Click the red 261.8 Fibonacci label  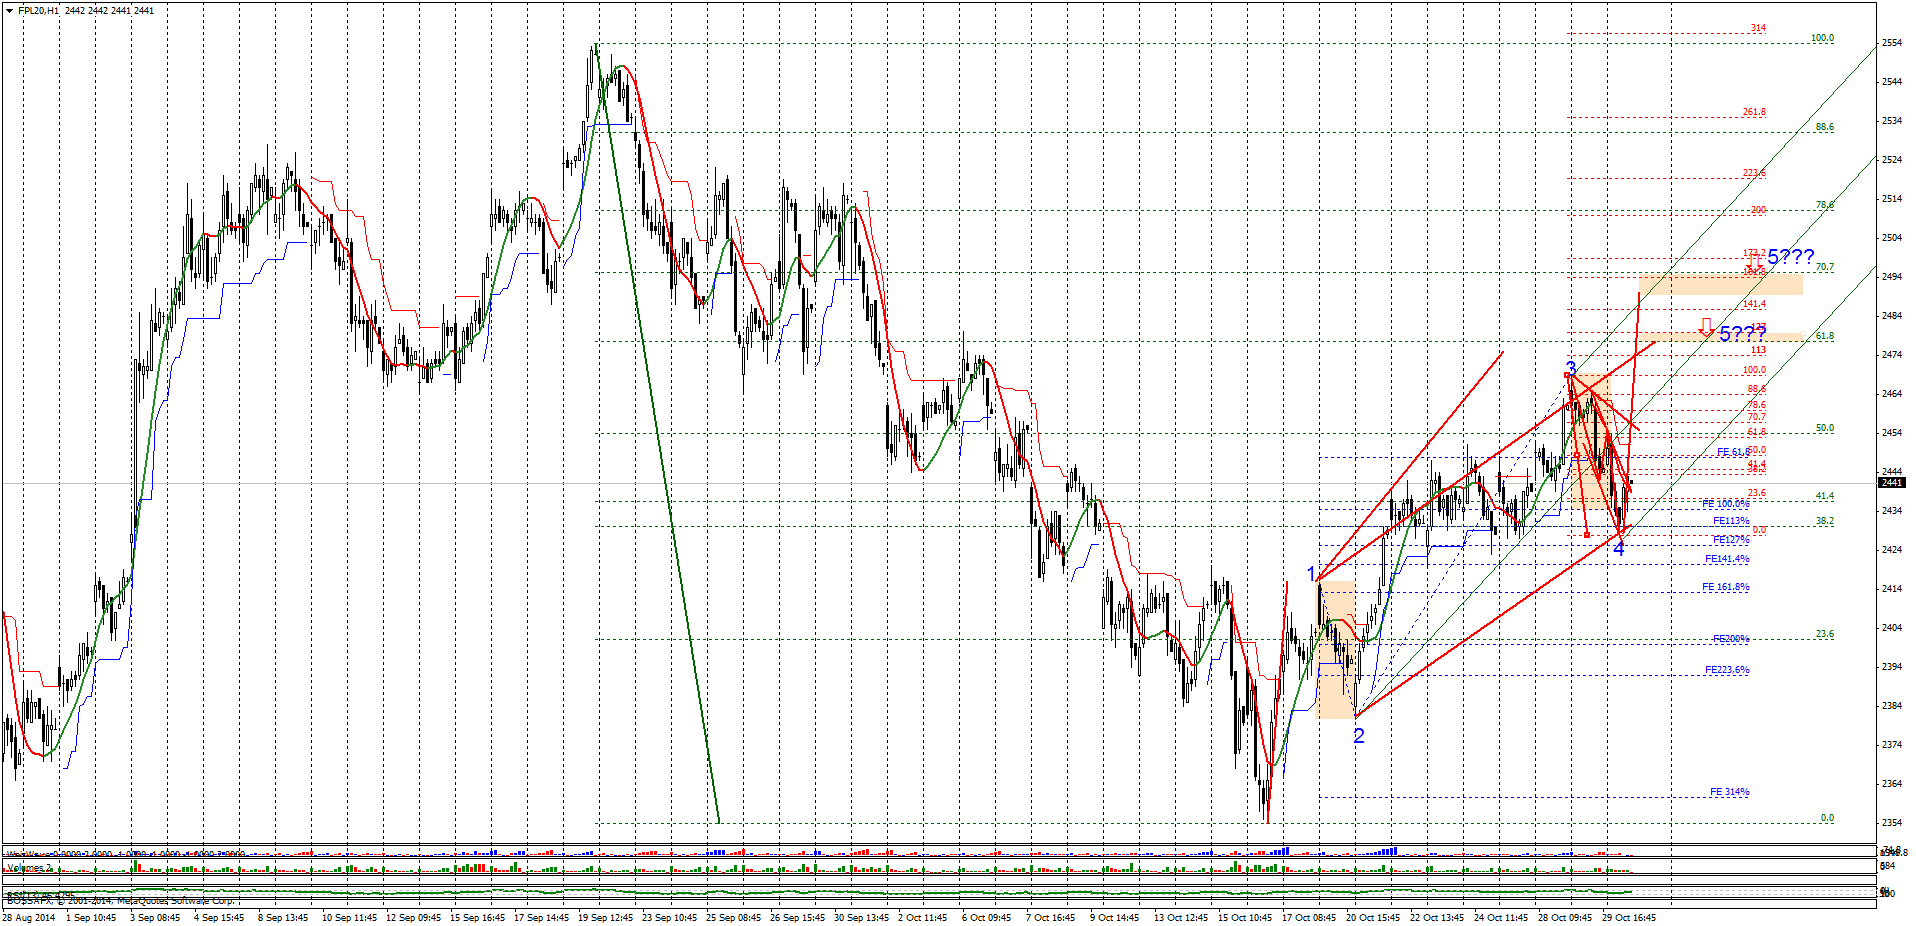pyautogui.click(x=1754, y=112)
